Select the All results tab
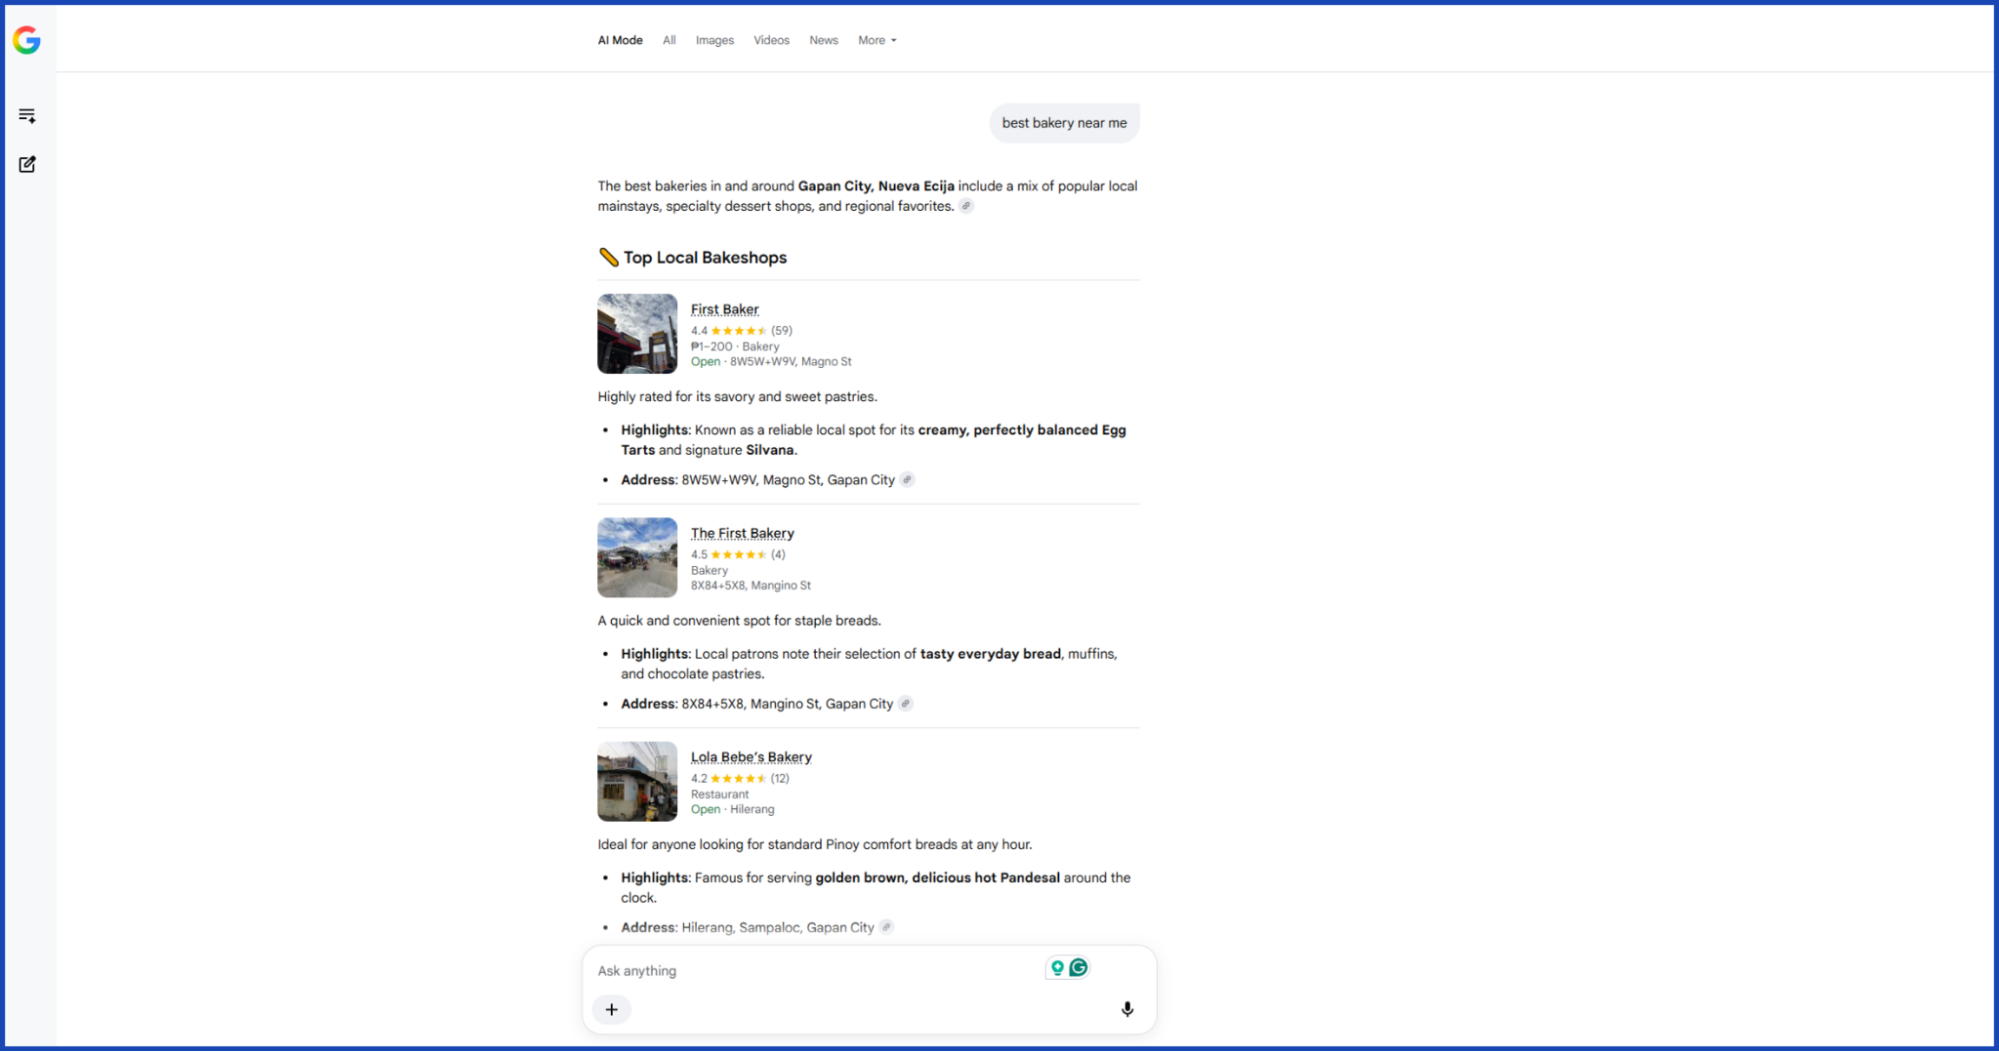This screenshot has height=1052, width=1999. pyautogui.click(x=669, y=40)
